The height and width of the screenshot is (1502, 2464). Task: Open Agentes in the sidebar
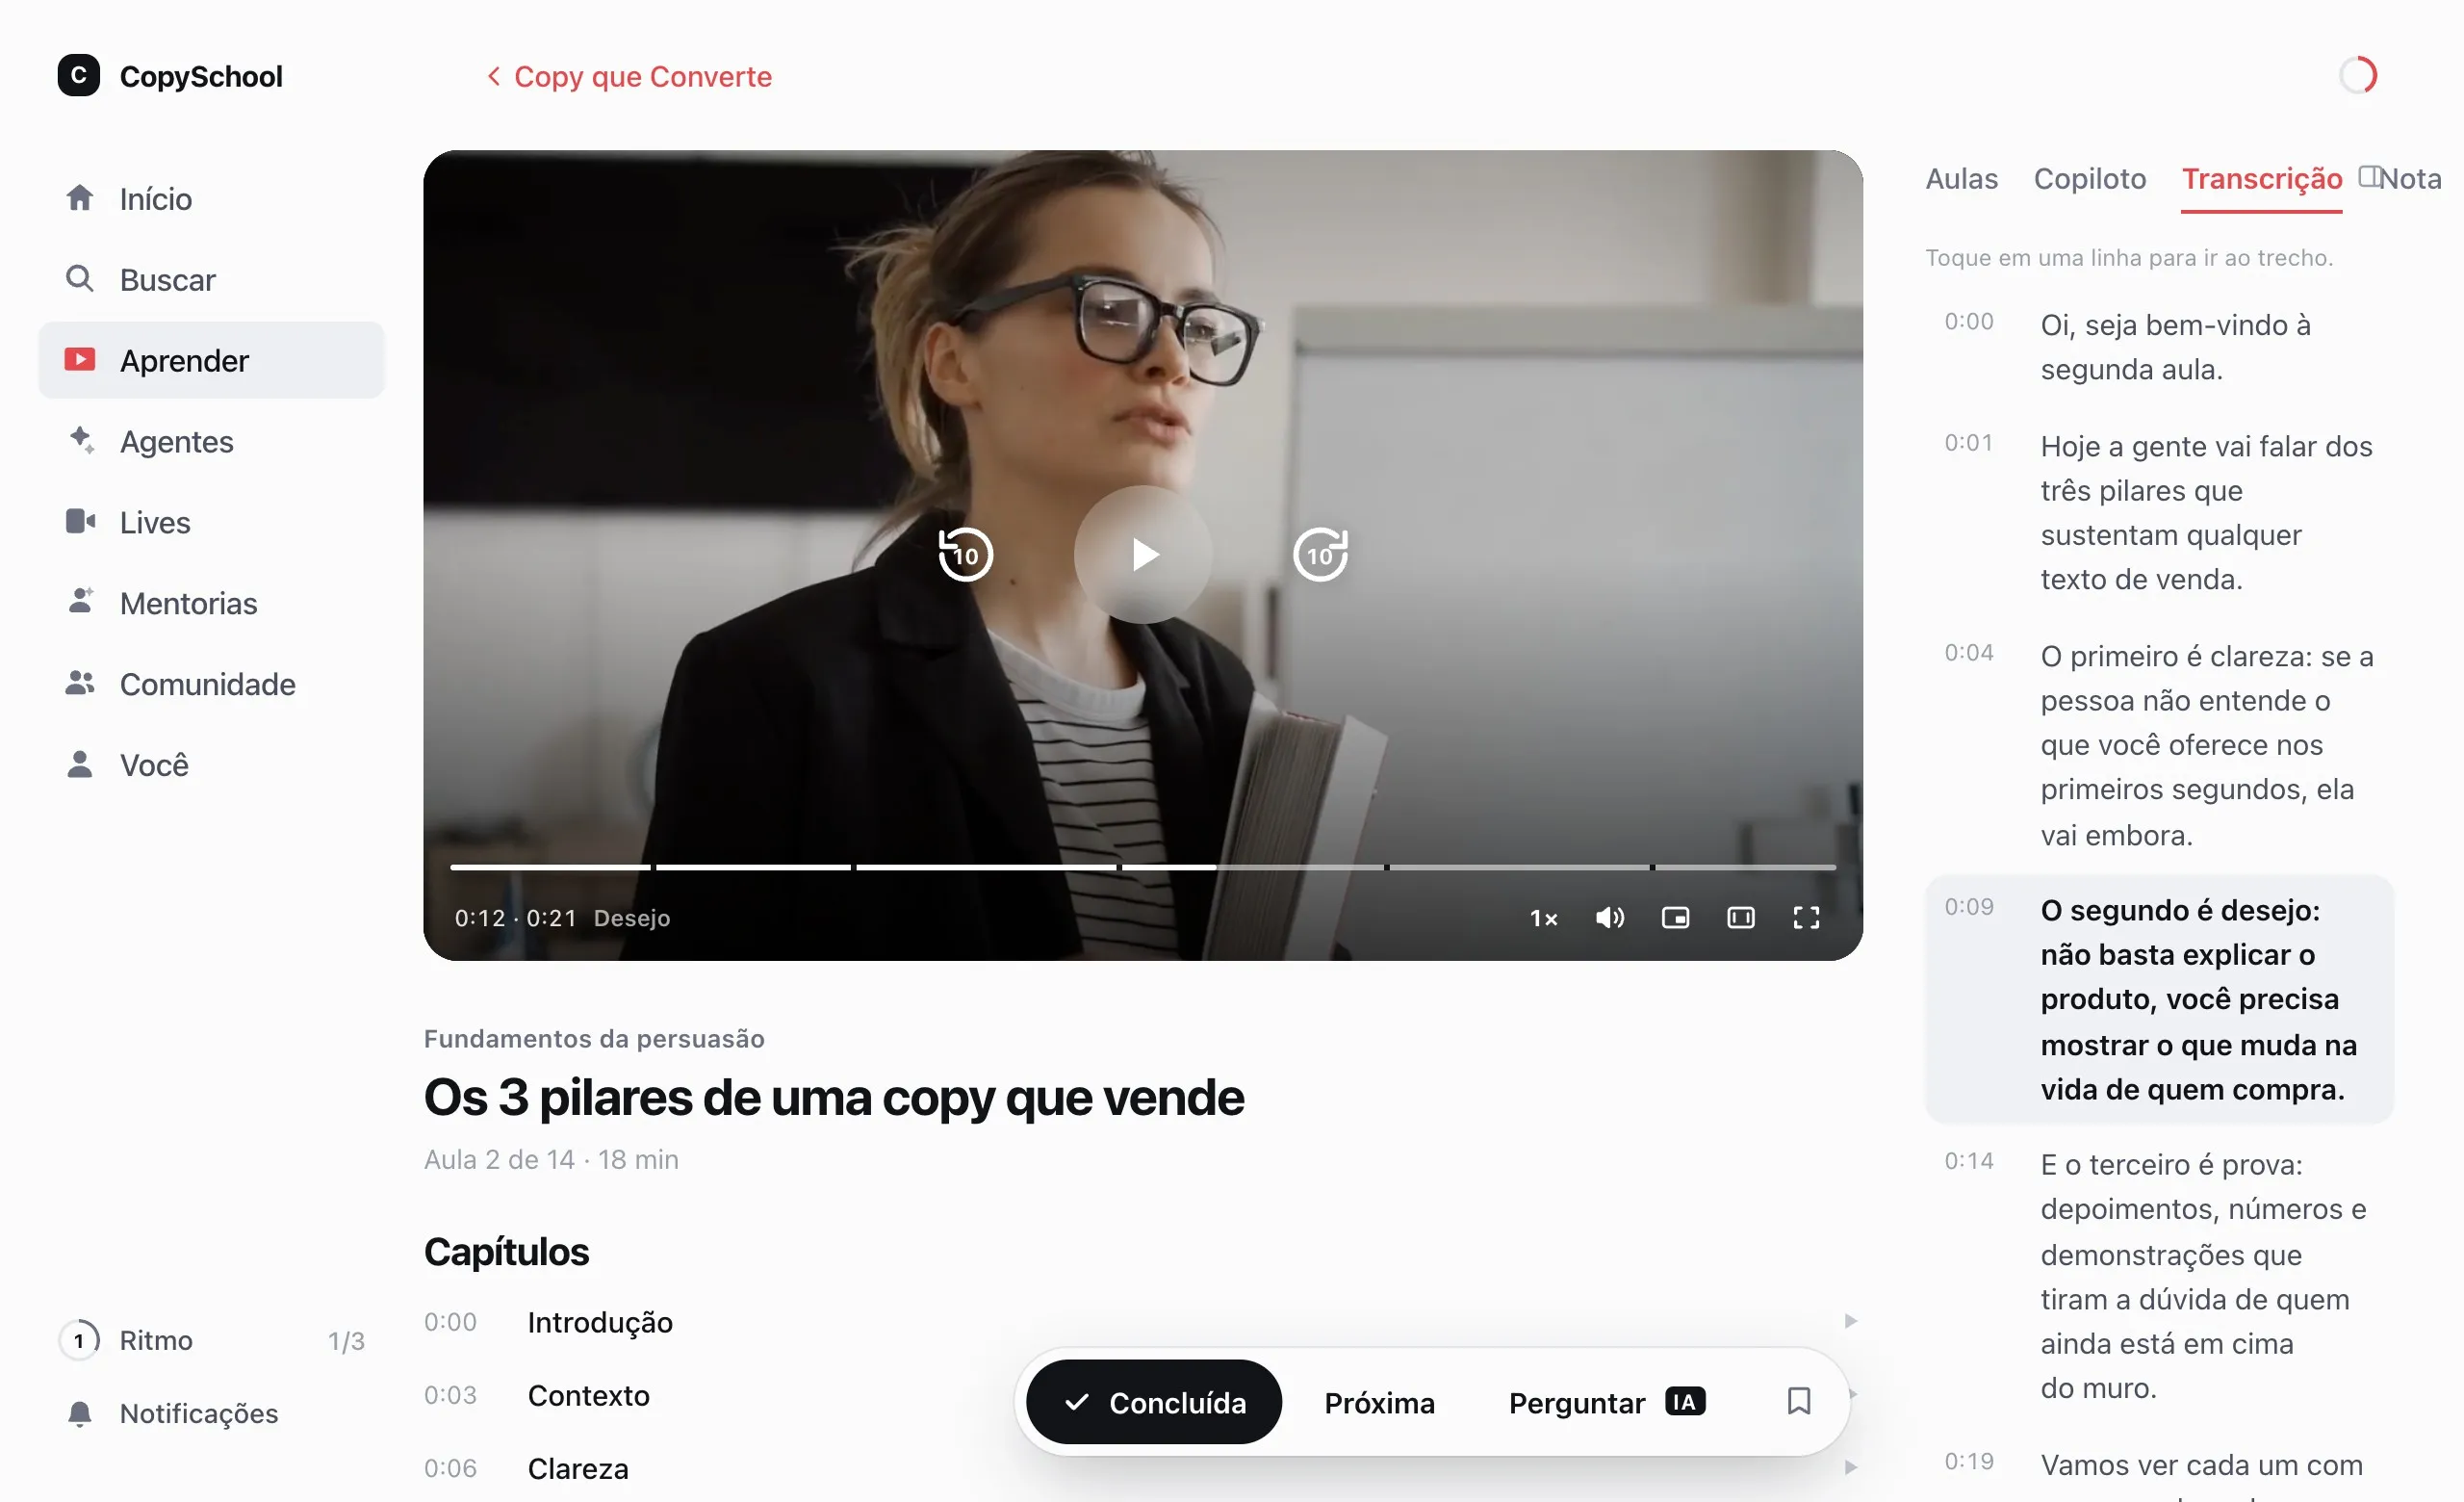[211, 441]
